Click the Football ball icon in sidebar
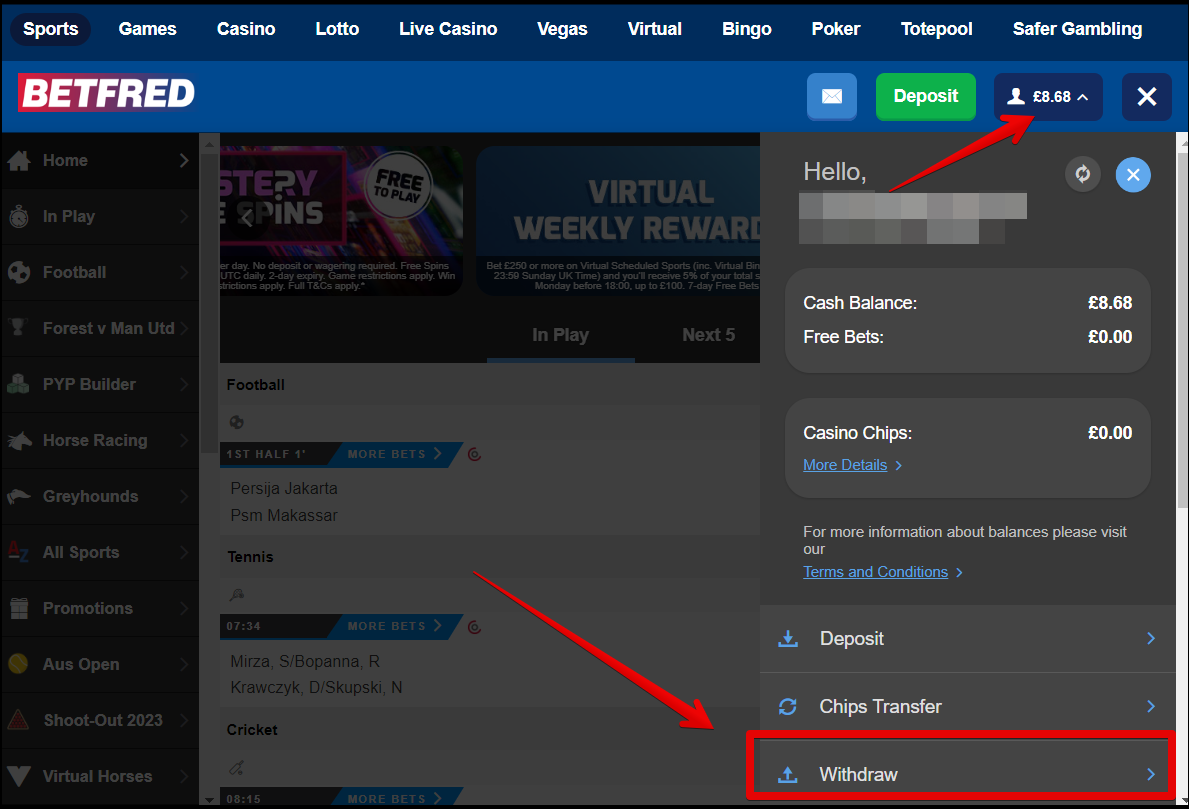 [19, 272]
